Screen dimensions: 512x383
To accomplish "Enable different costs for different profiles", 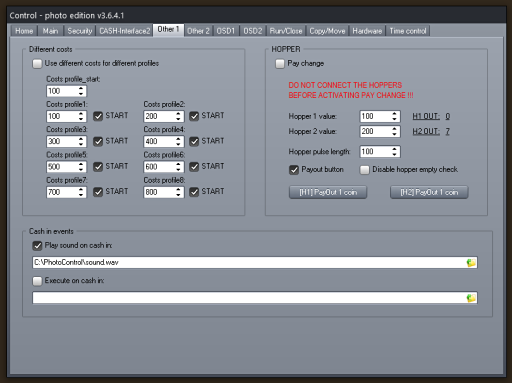I will pos(37,63).
